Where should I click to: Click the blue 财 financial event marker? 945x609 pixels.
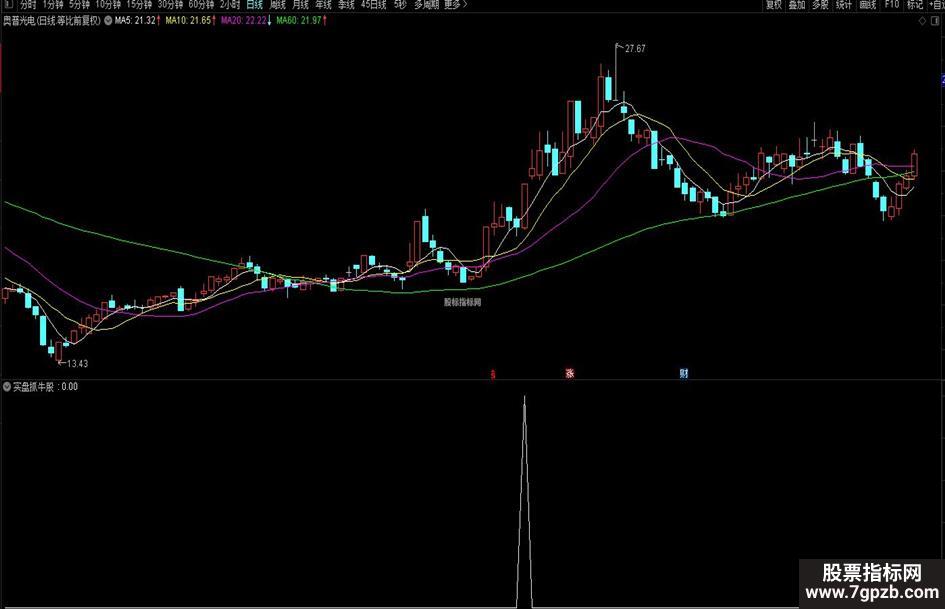[x=683, y=373]
